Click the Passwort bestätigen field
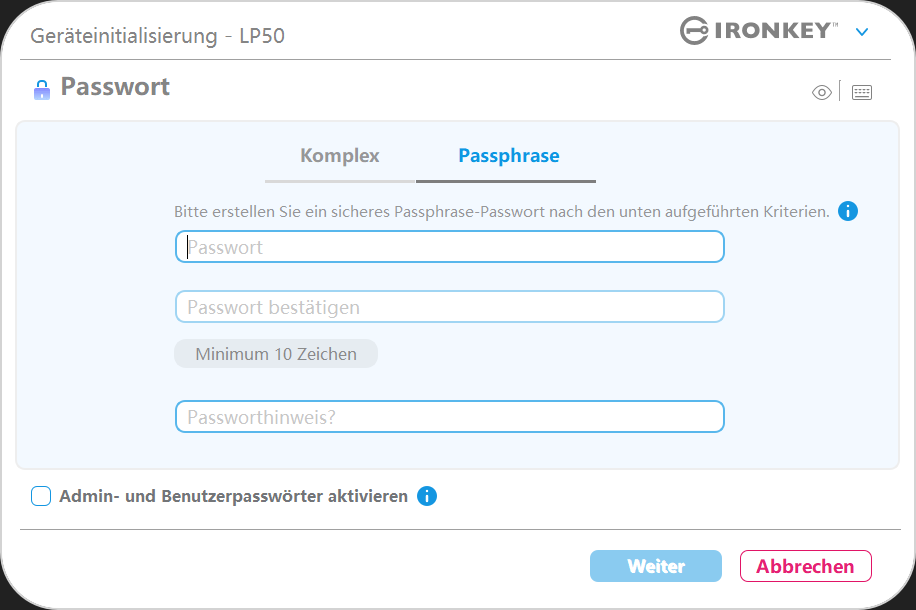This screenshot has width=916, height=610. [450, 307]
